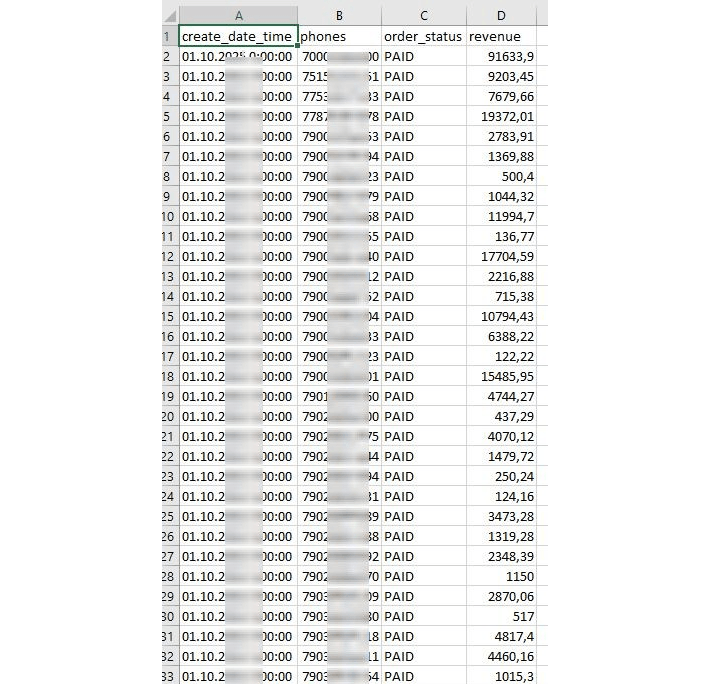The height and width of the screenshot is (684, 709).
Task: Click revenue cell 1015,3
Action: click(x=501, y=676)
